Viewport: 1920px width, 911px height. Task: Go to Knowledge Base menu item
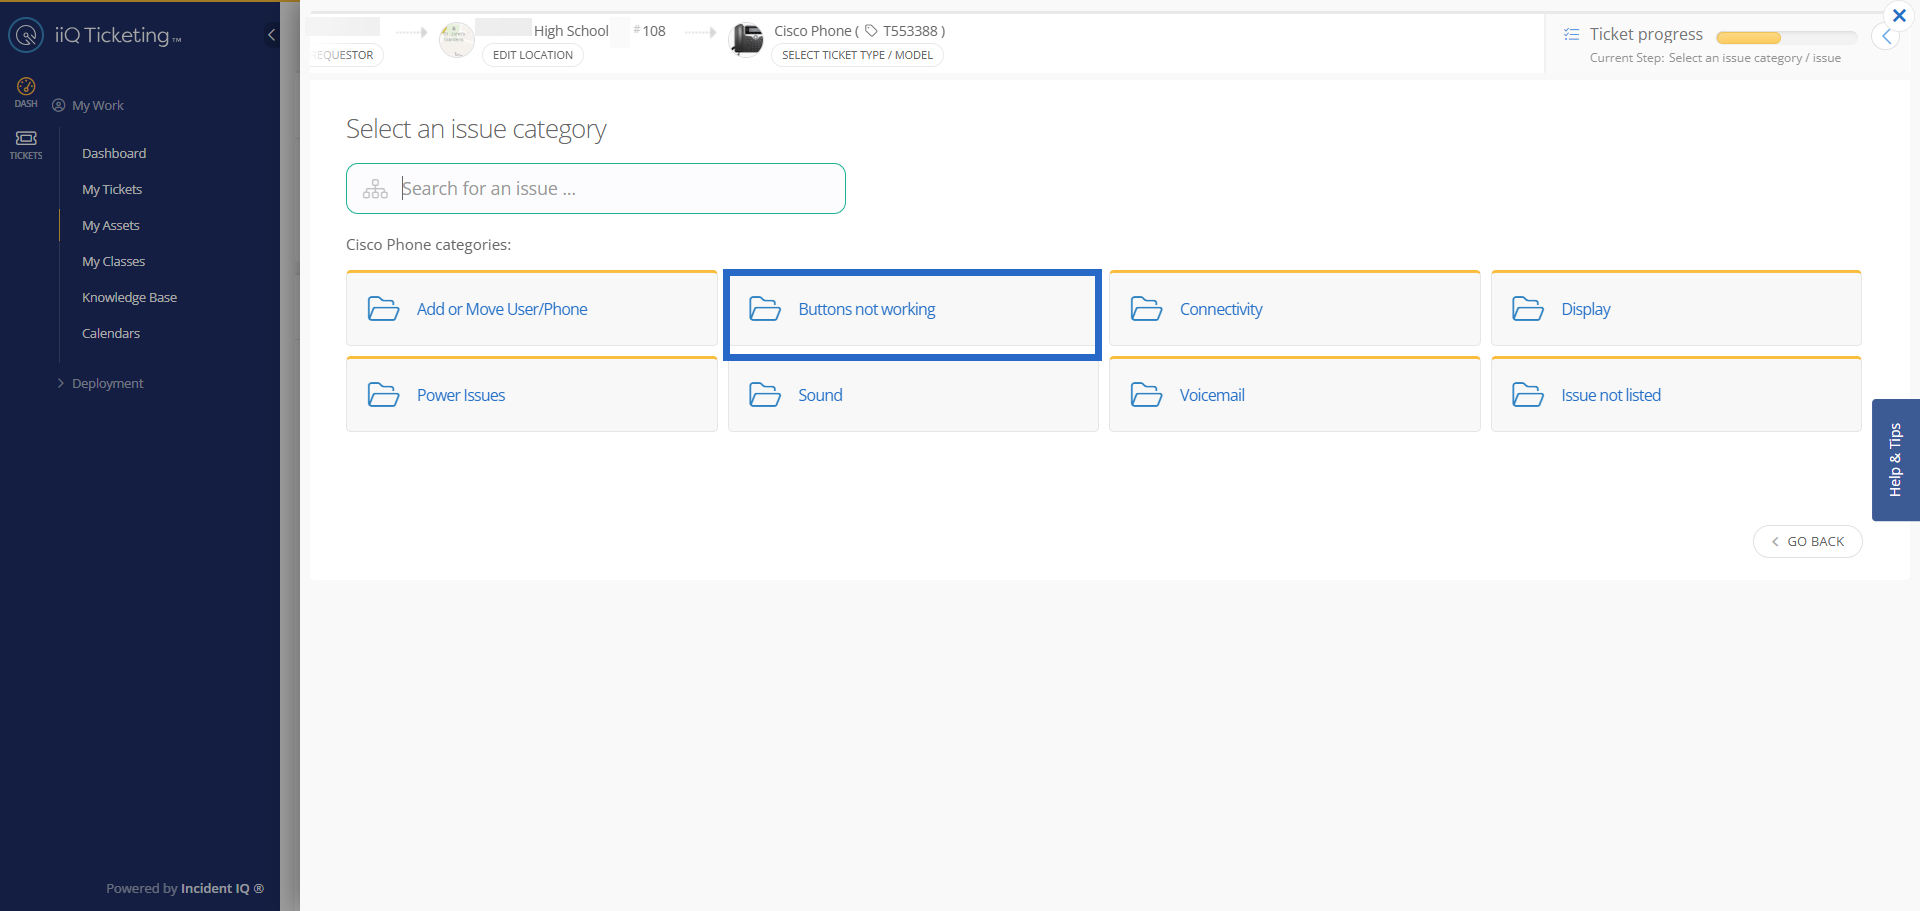coord(129,297)
